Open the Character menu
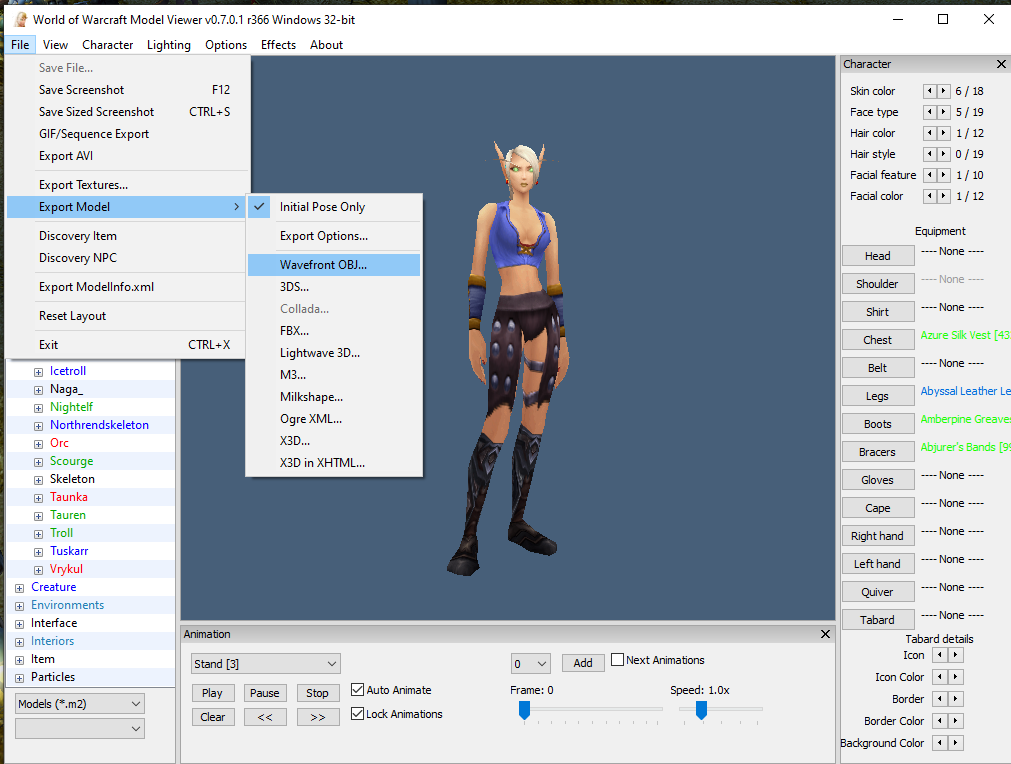This screenshot has width=1011, height=764. (x=108, y=44)
